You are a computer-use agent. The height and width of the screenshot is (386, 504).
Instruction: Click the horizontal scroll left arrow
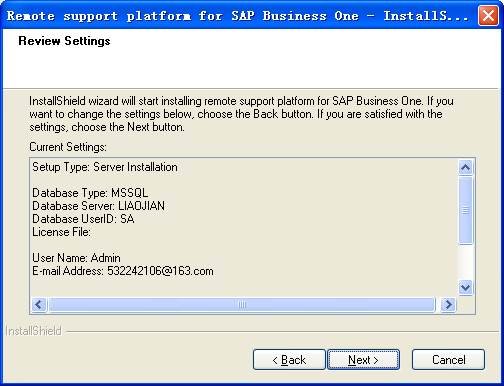(39, 304)
